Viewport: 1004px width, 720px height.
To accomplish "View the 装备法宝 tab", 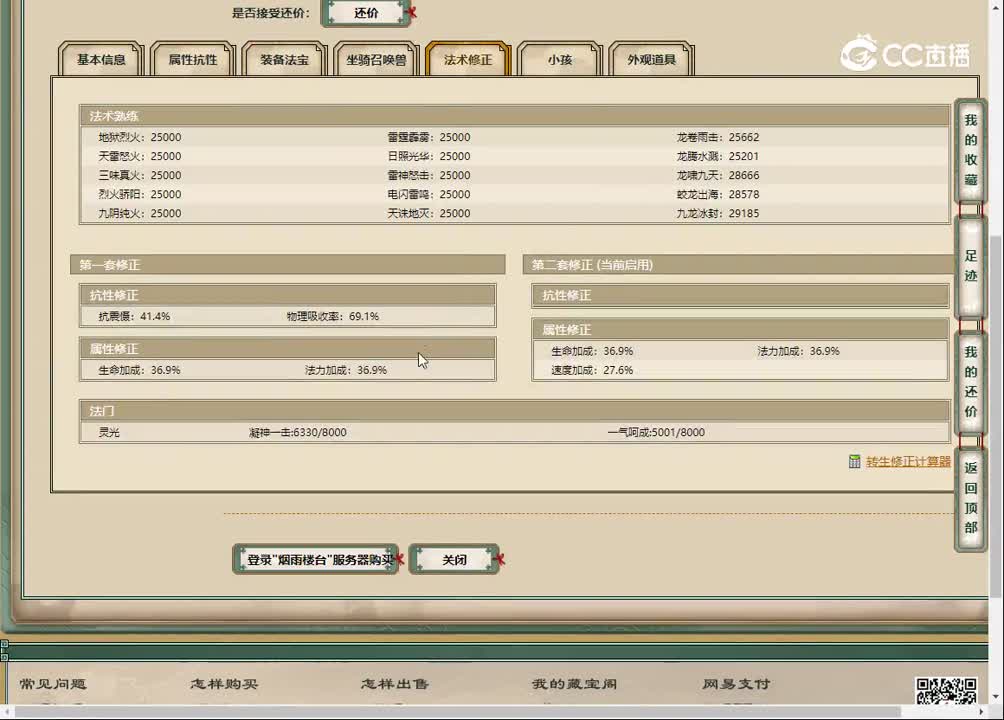I will point(283,59).
